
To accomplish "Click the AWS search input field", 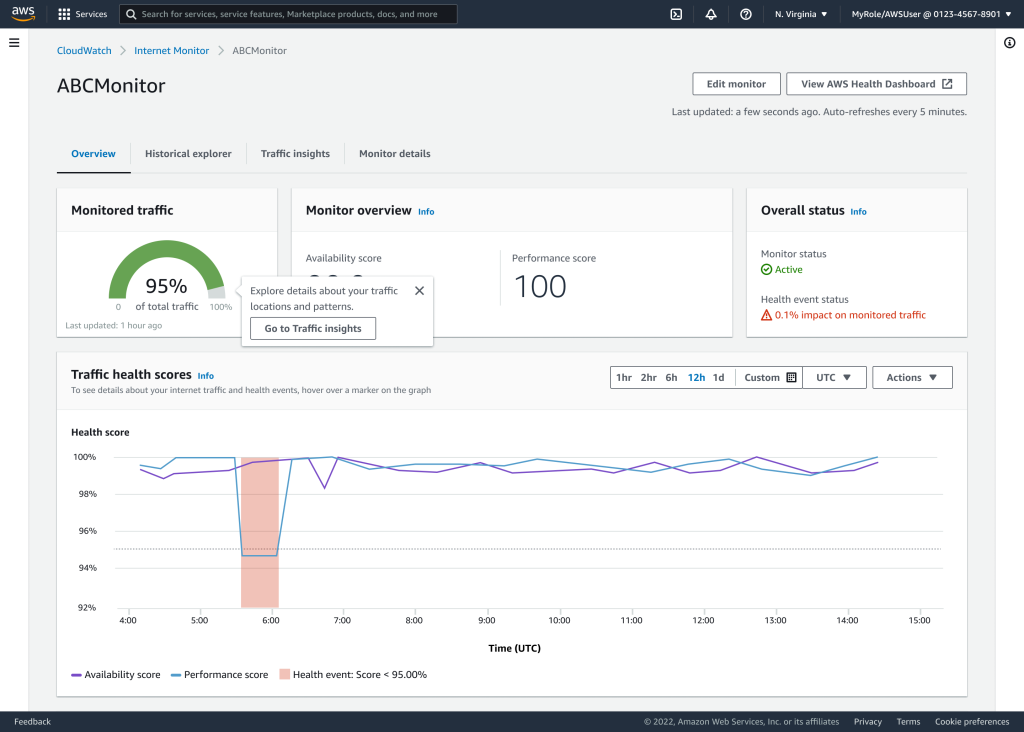I will [x=290, y=14].
